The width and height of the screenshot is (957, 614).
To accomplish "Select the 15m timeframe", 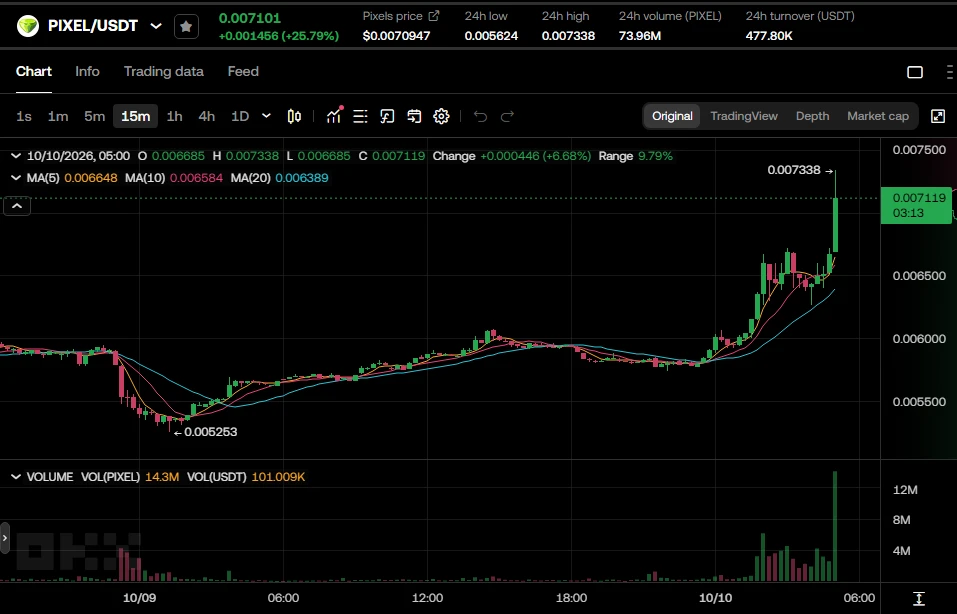I will coord(135,116).
